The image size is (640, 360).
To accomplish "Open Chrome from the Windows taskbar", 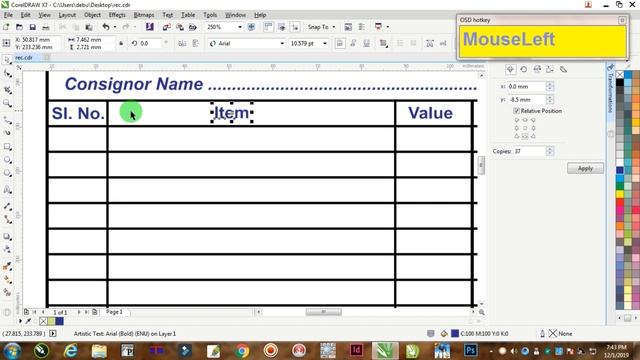I will (242, 351).
